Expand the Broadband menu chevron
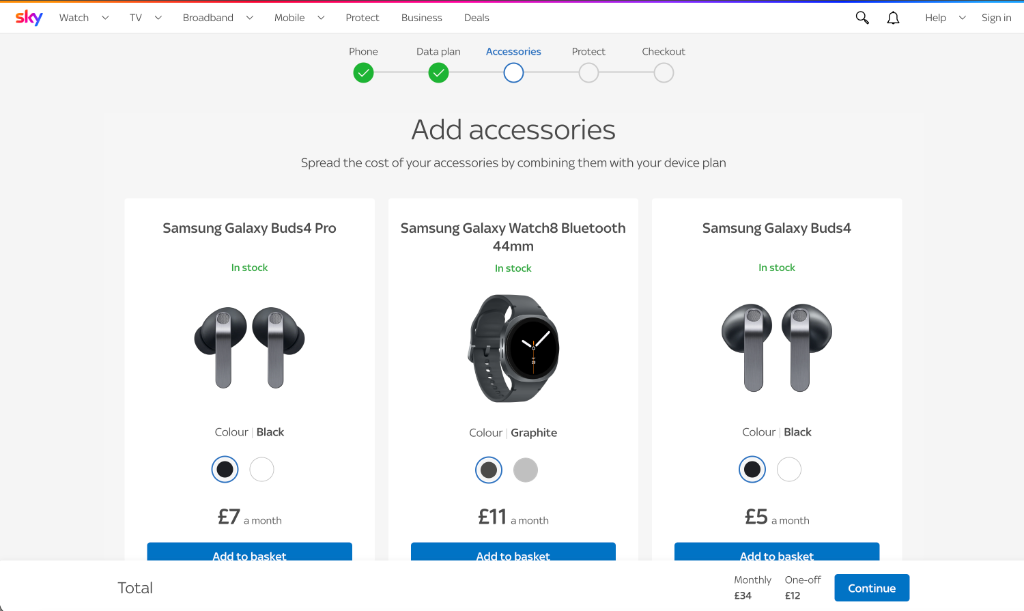The width and height of the screenshot is (1024, 611). coord(249,18)
